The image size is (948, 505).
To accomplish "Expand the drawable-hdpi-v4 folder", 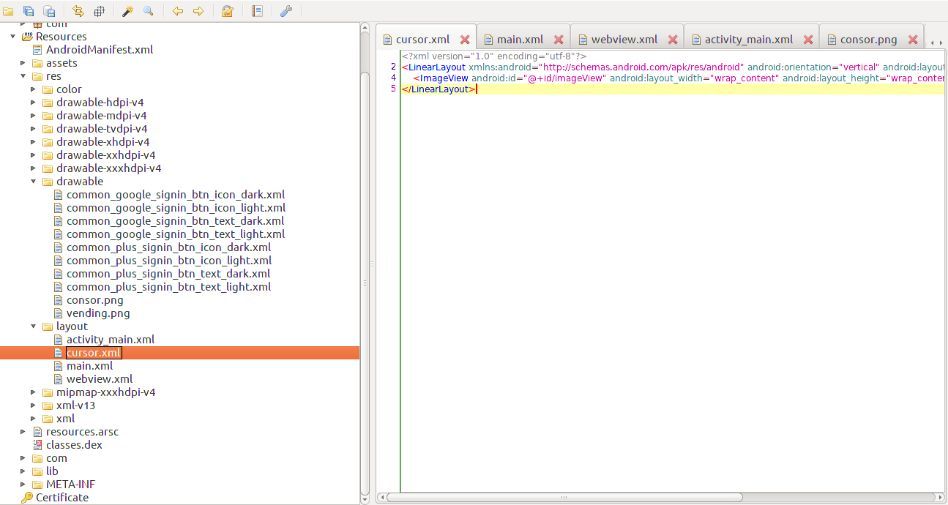I will [33, 102].
